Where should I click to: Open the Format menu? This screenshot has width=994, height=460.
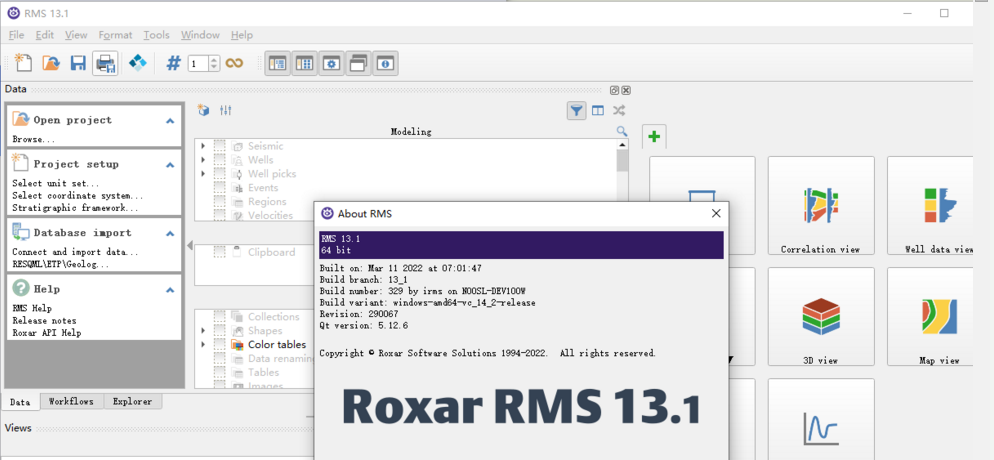pos(115,35)
